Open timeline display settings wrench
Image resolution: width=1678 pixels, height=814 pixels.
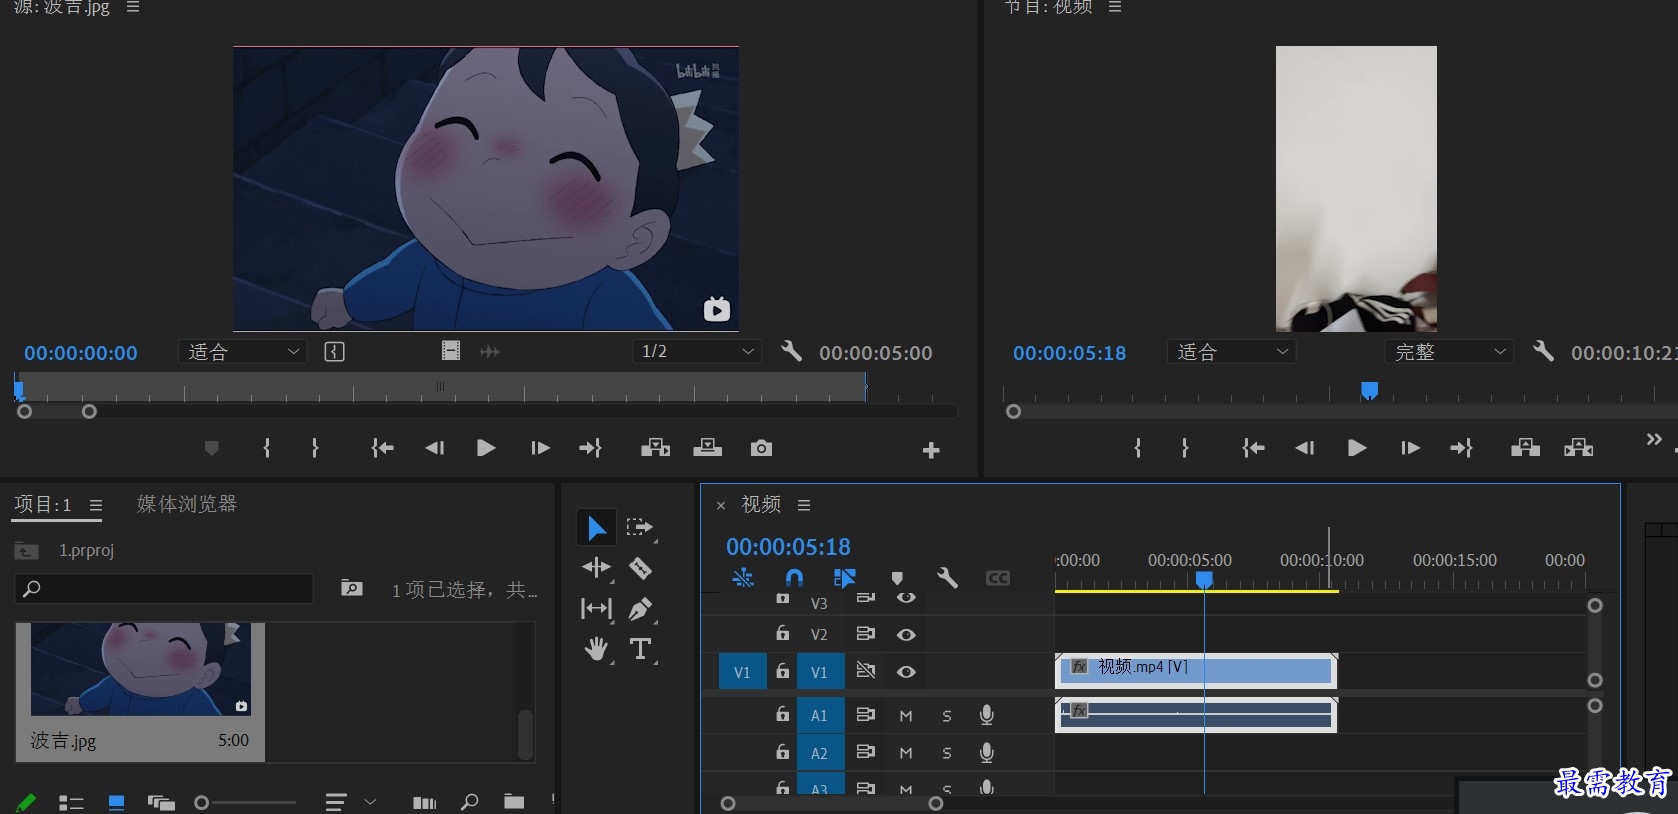pos(947,578)
